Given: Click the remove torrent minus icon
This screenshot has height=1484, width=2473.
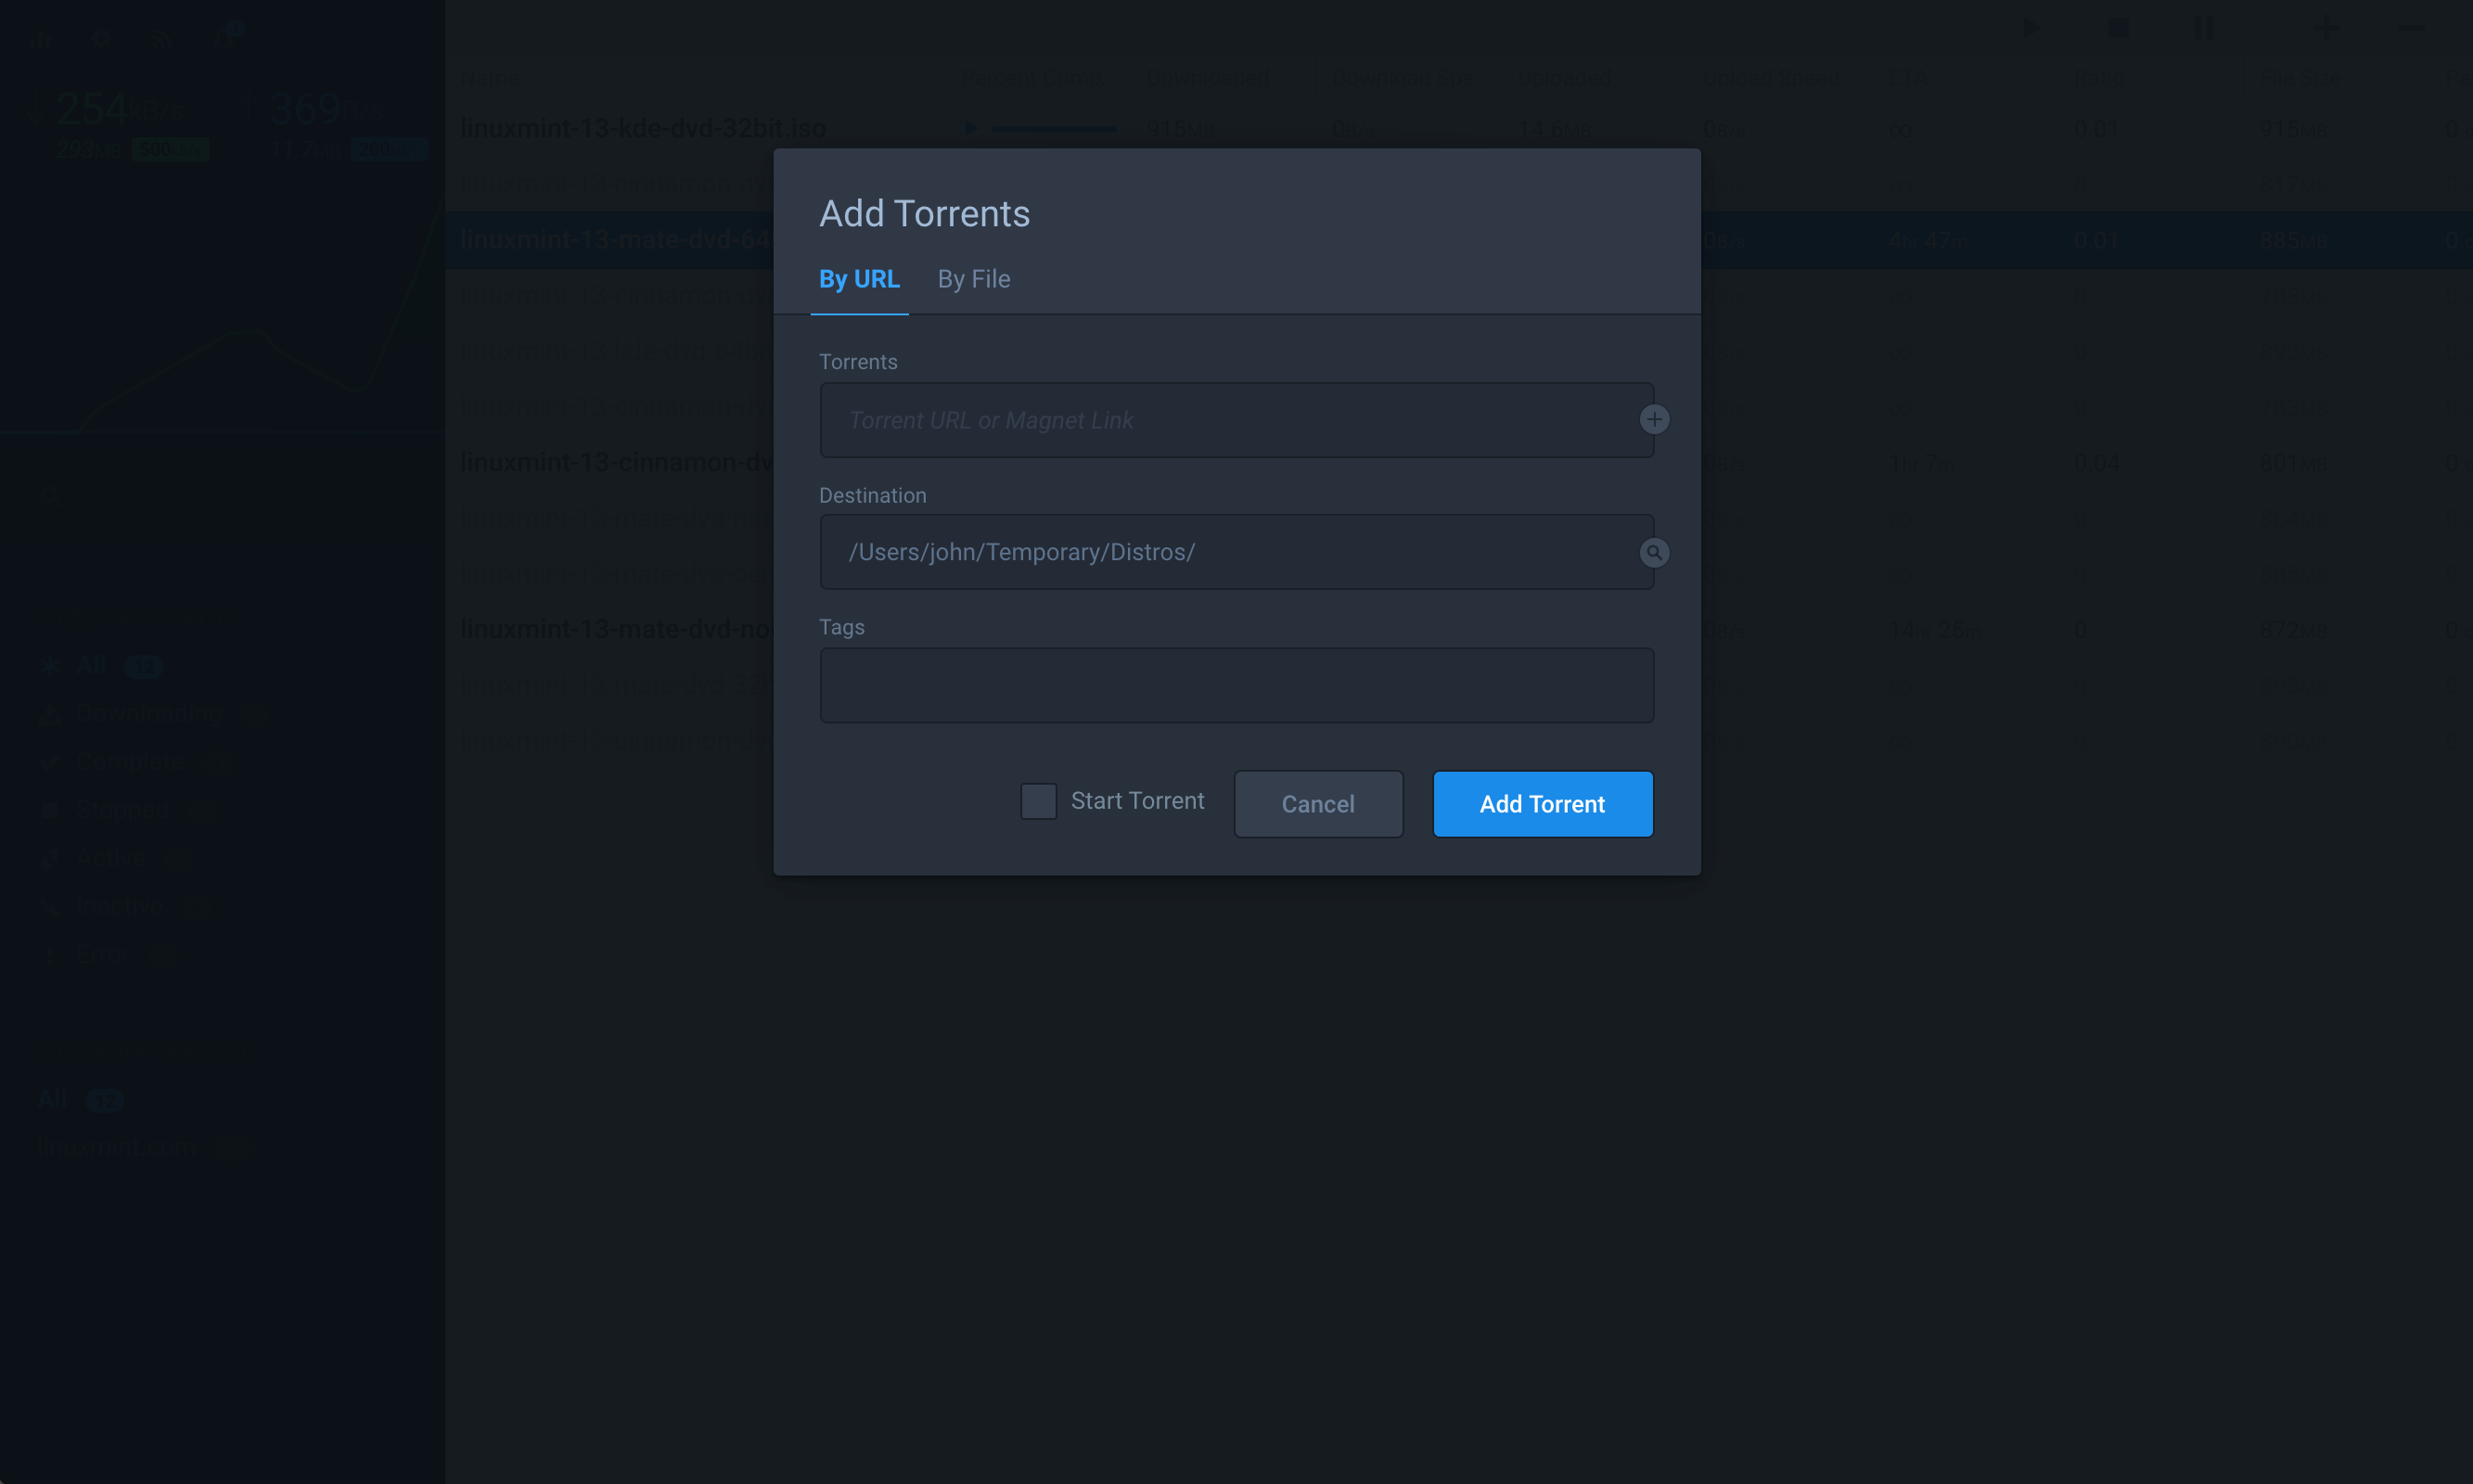Looking at the screenshot, I should point(2411,28).
